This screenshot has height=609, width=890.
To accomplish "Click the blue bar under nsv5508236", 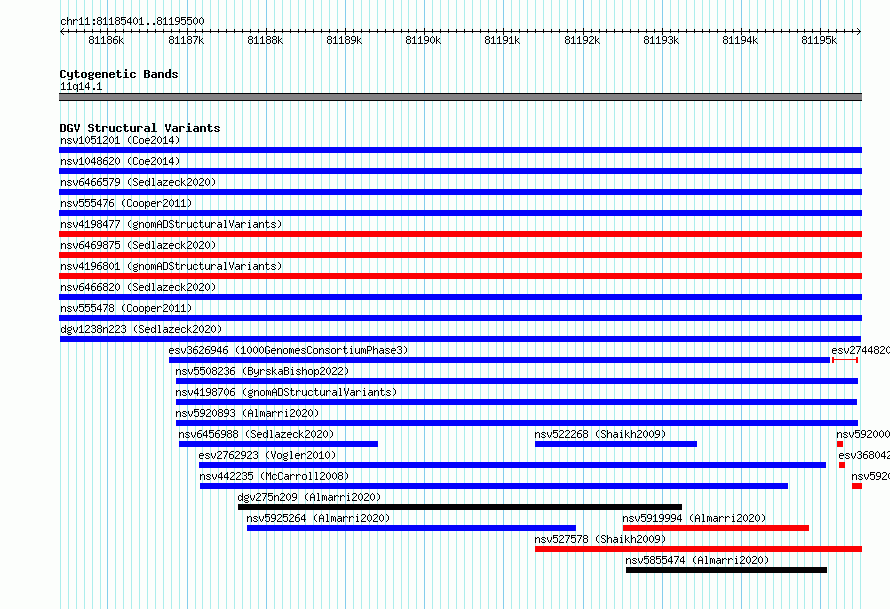I will point(517,381).
